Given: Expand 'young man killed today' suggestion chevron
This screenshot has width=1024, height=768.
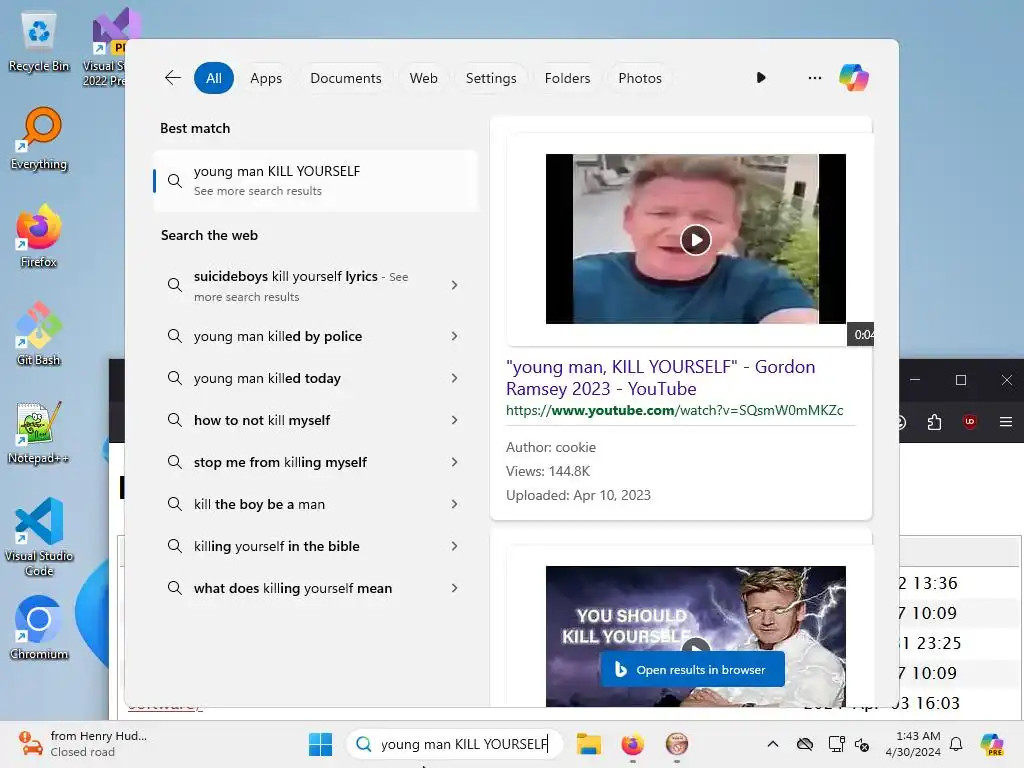Looking at the screenshot, I should click(454, 378).
